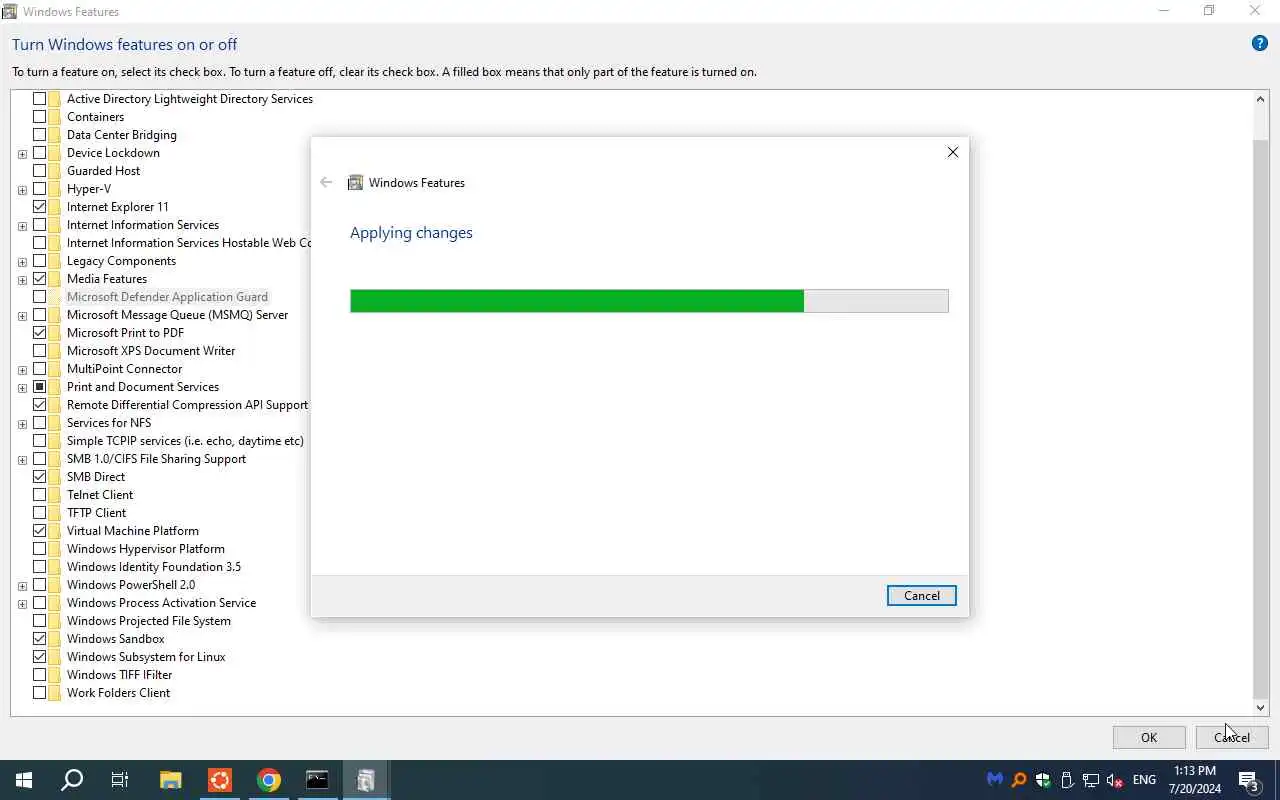
Task: Enable the Containers checkbox
Action: click(40, 117)
